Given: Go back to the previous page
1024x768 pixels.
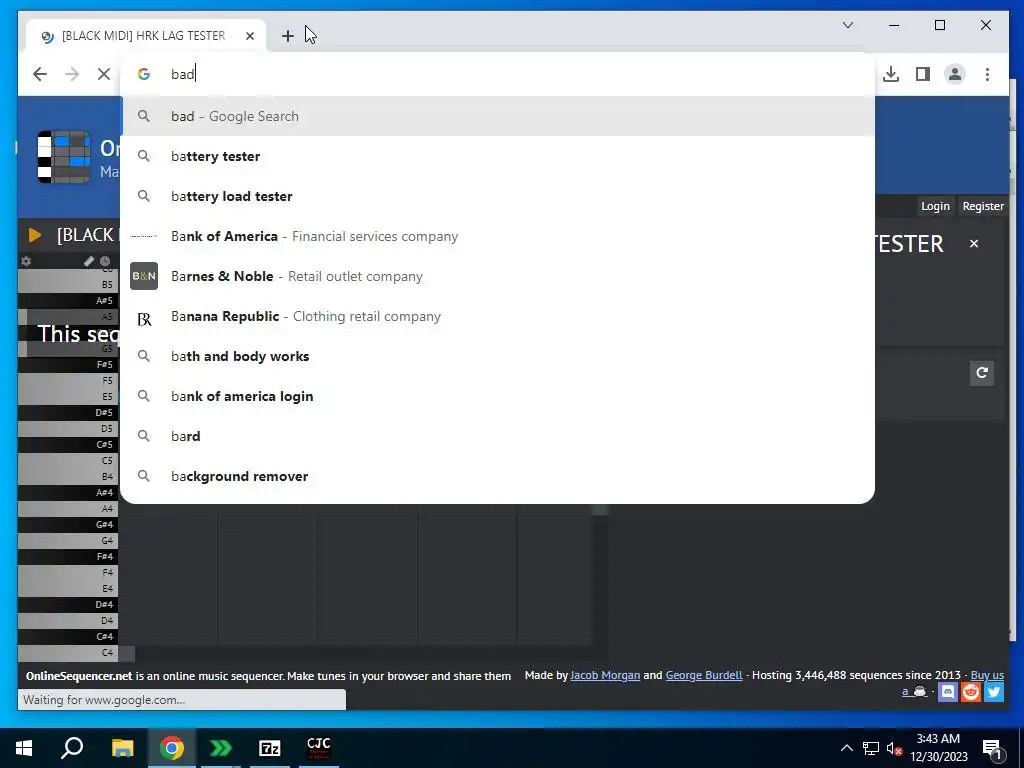Looking at the screenshot, I should [x=40, y=74].
